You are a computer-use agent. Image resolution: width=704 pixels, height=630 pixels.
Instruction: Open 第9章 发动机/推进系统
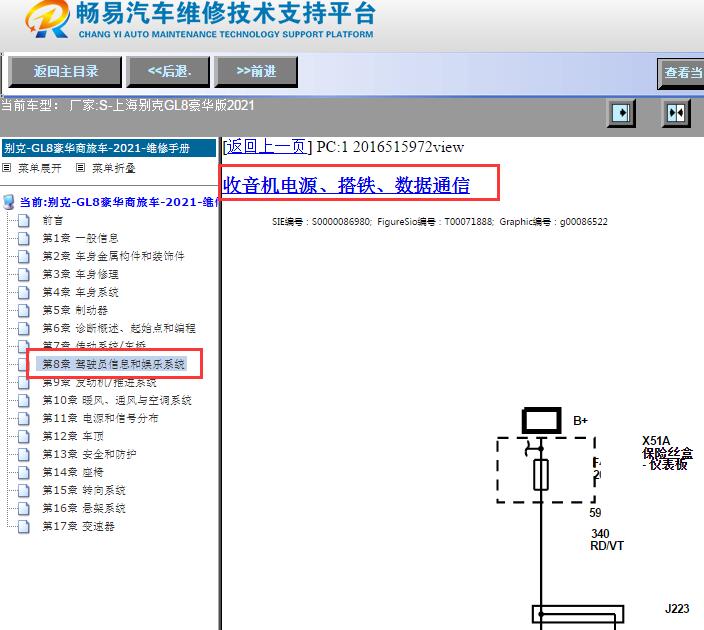[x=99, y=383]
